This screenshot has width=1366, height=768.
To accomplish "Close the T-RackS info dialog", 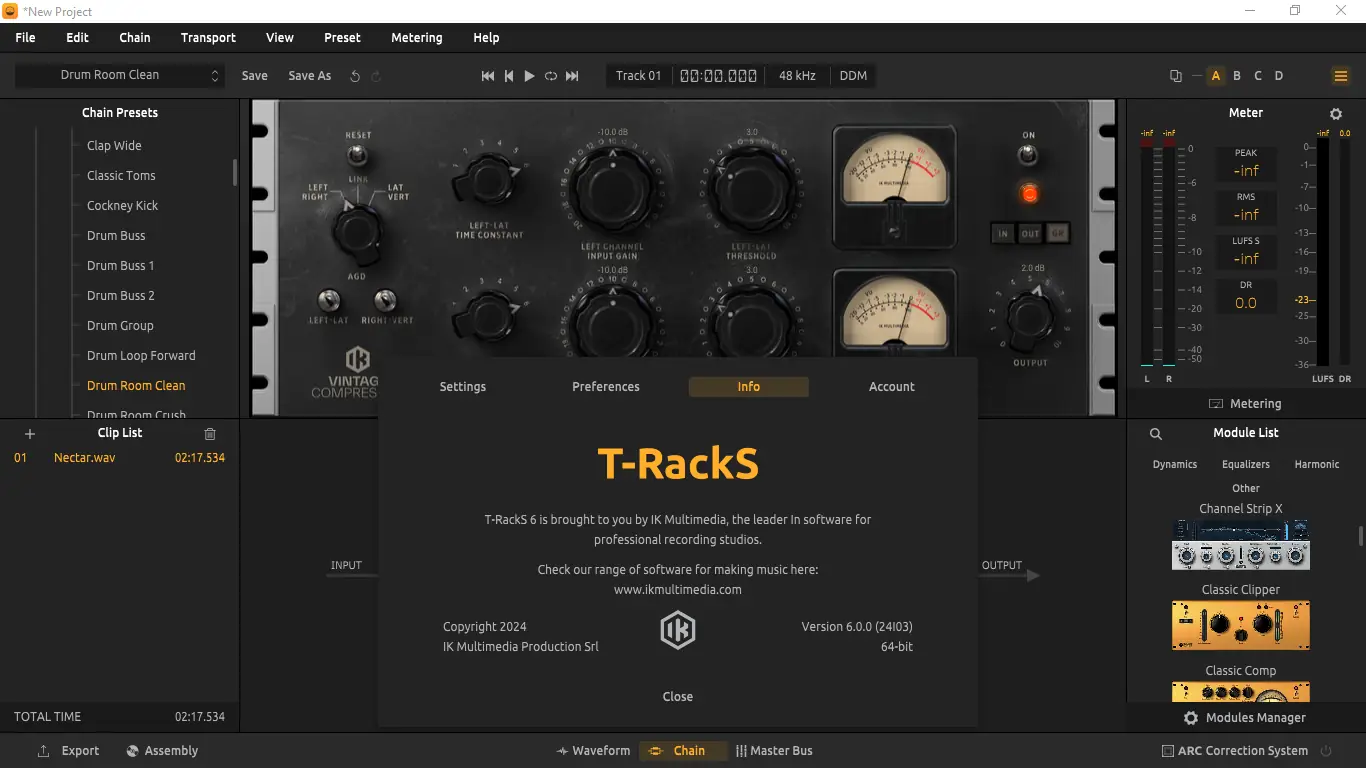I will click(x=677, y=696).
